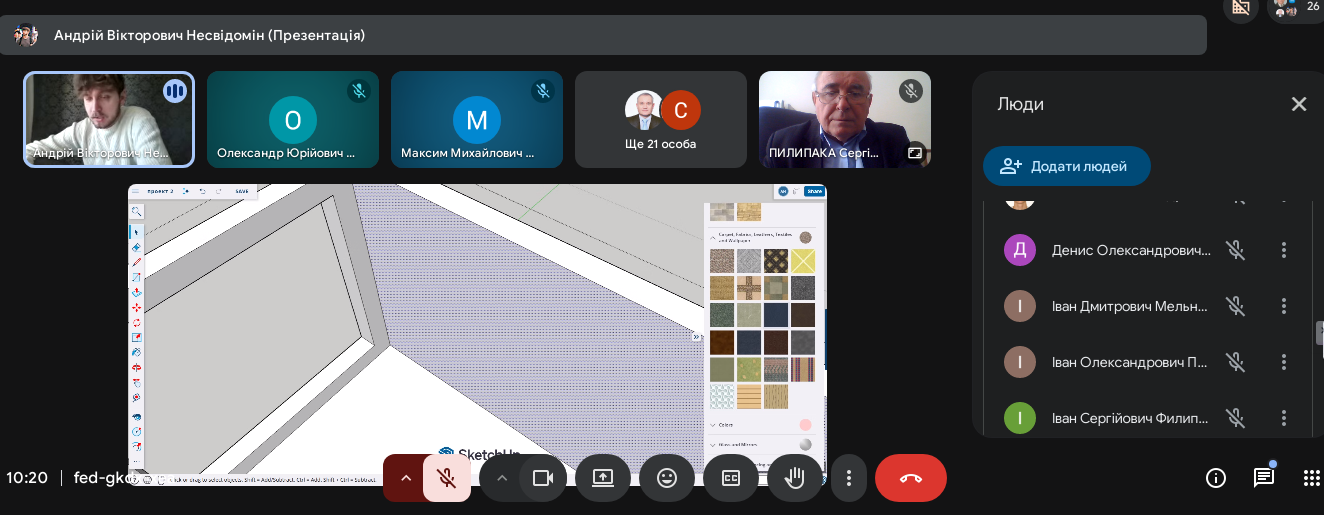The image size is (1324, 515).
Task: Select the Move tool in SketchUp
Action: (x=136, y=307)
